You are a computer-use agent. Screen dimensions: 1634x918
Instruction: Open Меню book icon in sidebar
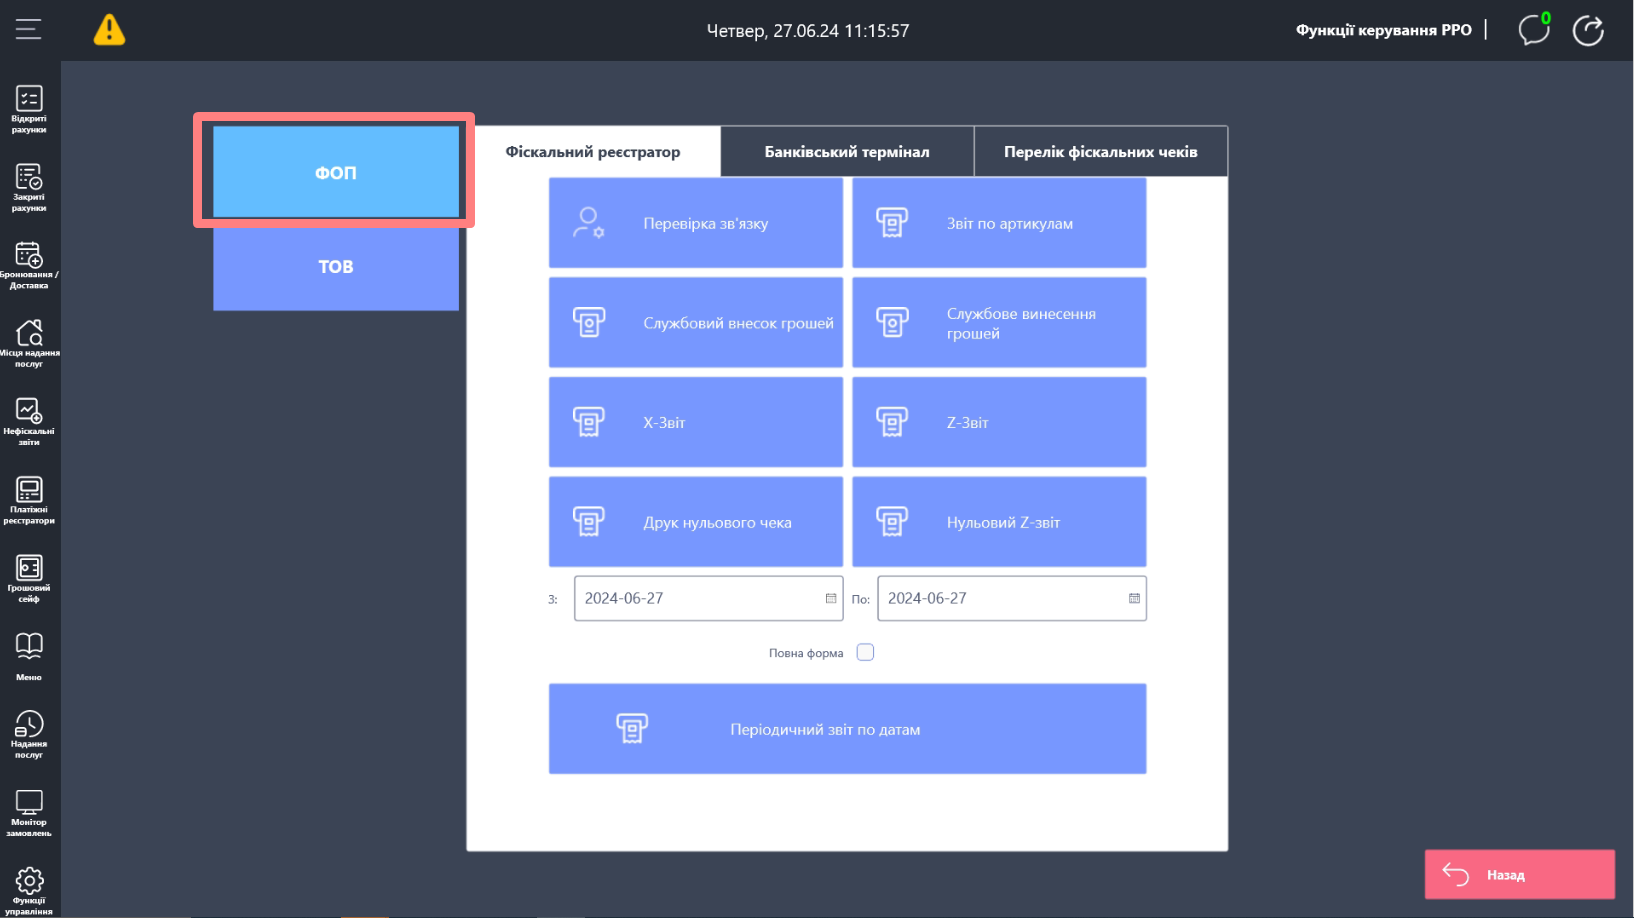pos(29,655)
